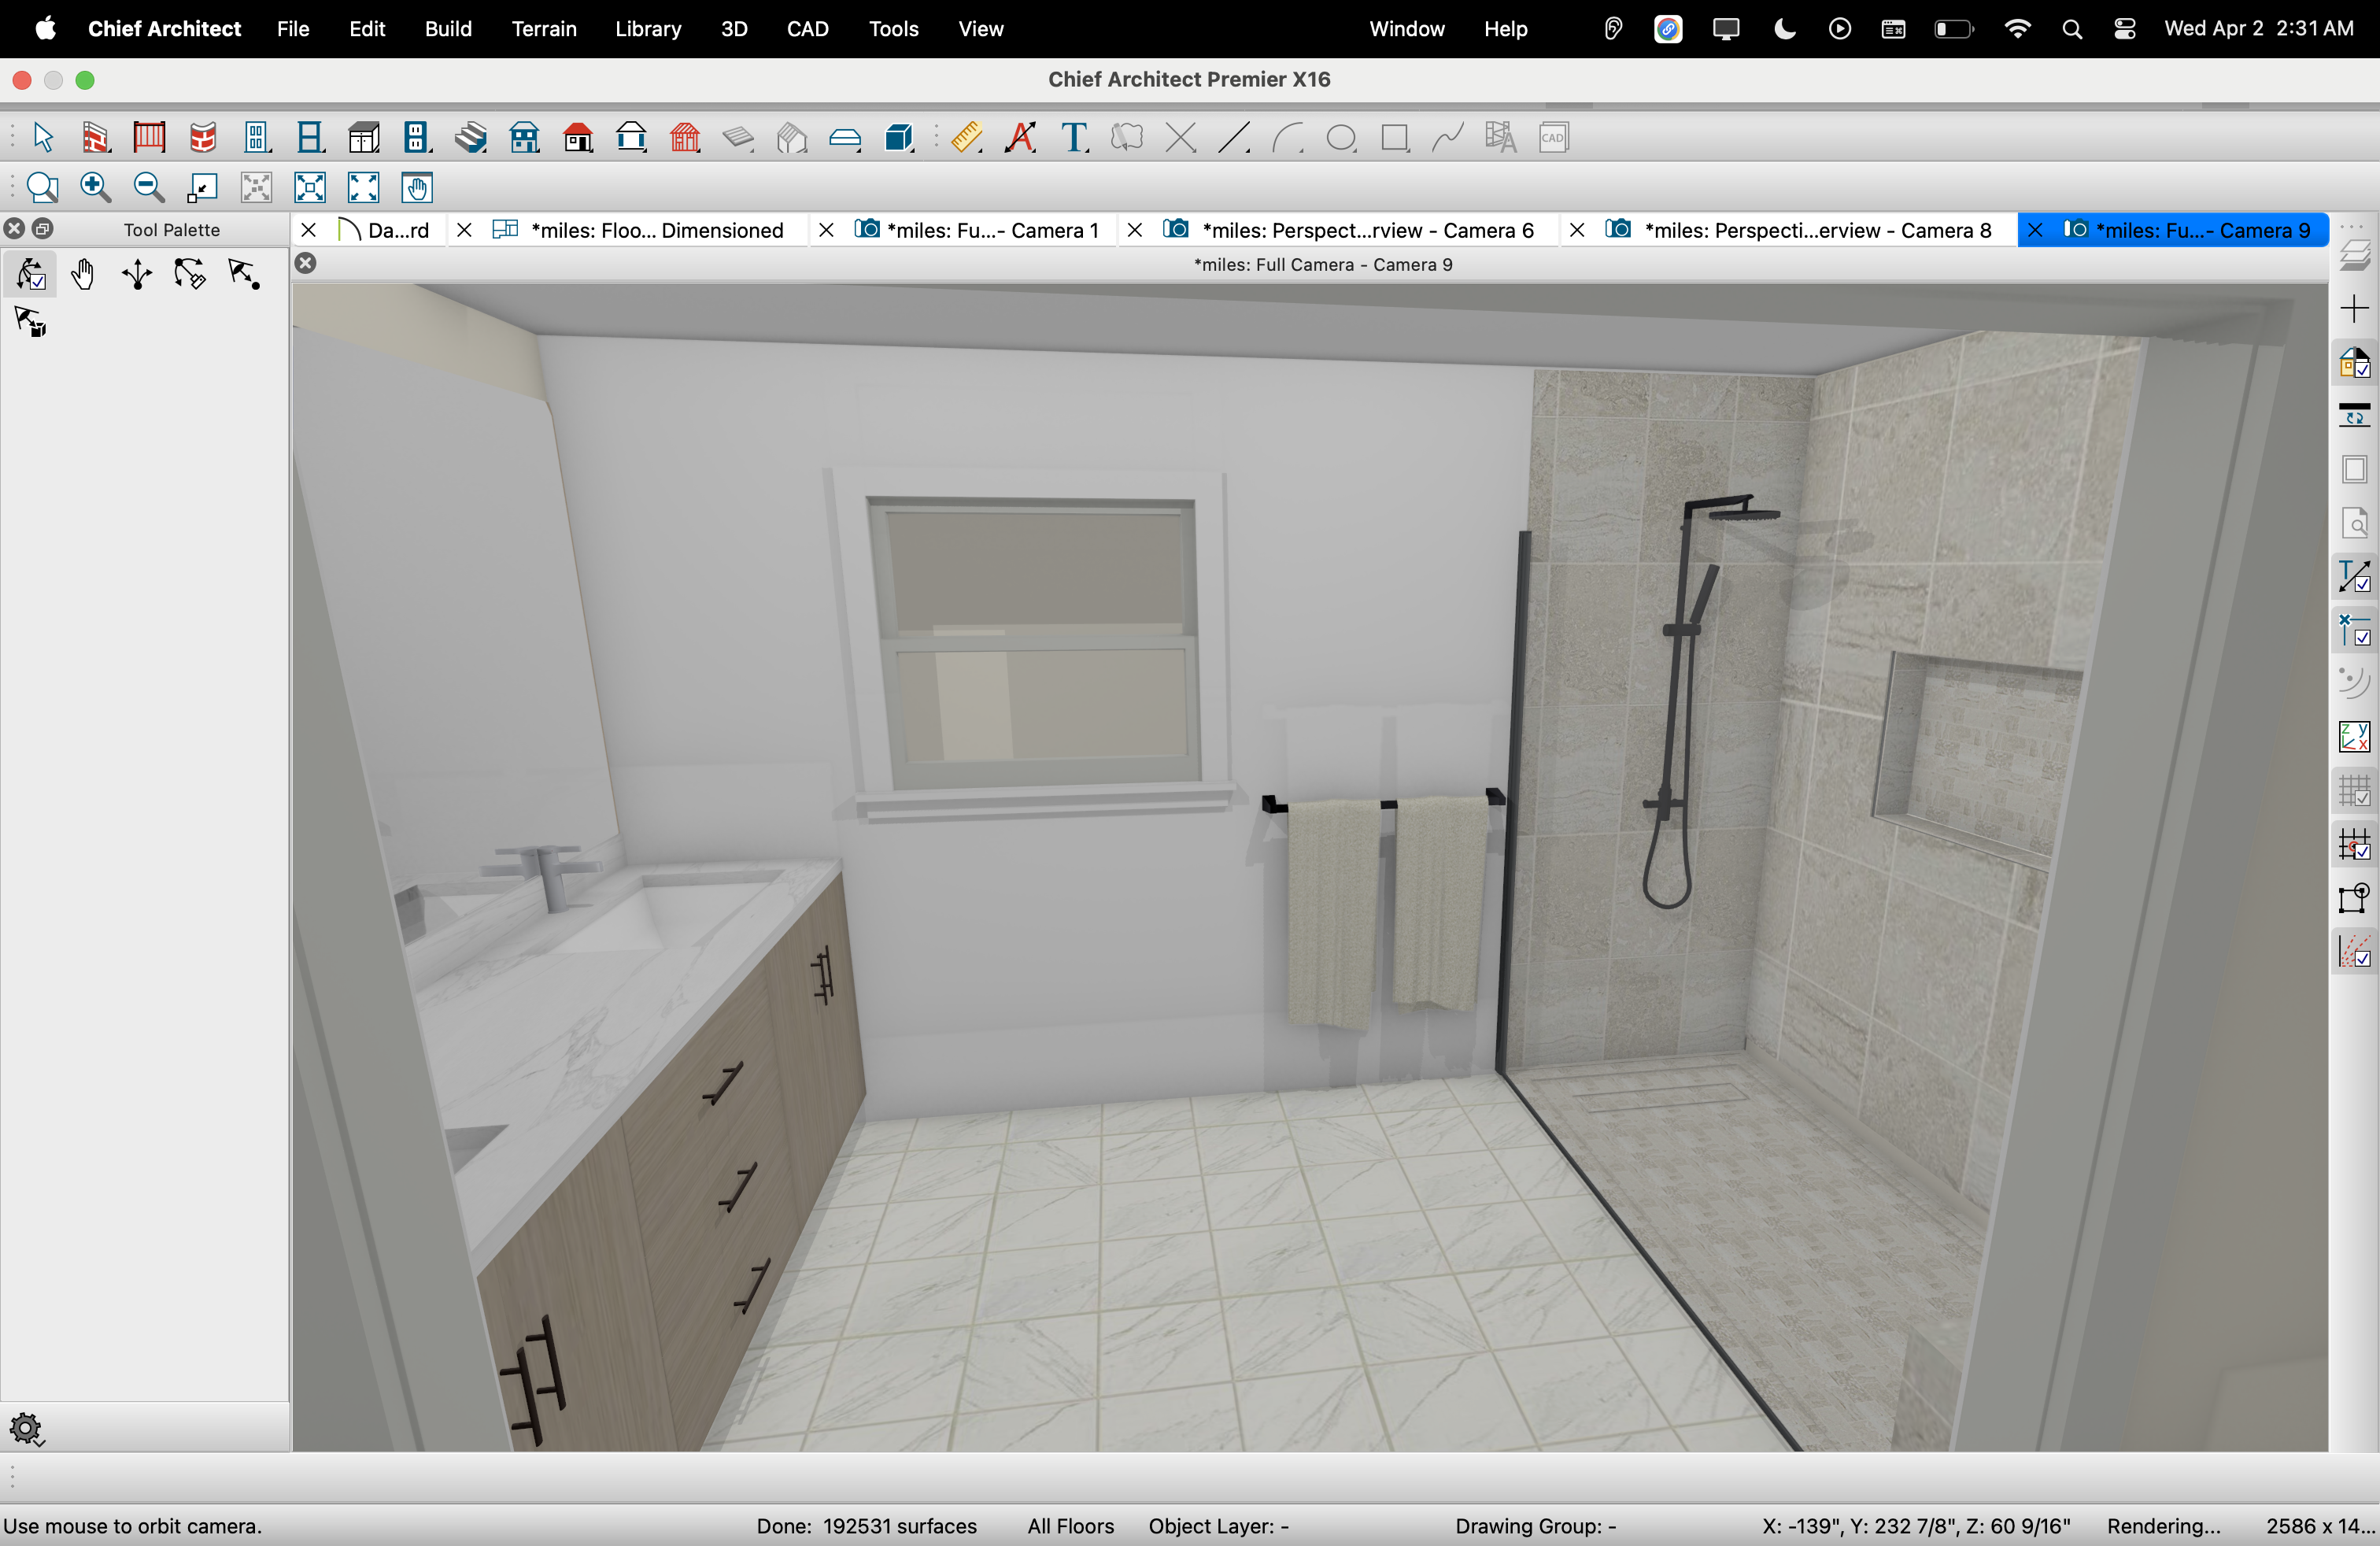Choose the Select Objects arrow tool
The width and height of the screenshot is (2380, 1546).
pos(42,137)
